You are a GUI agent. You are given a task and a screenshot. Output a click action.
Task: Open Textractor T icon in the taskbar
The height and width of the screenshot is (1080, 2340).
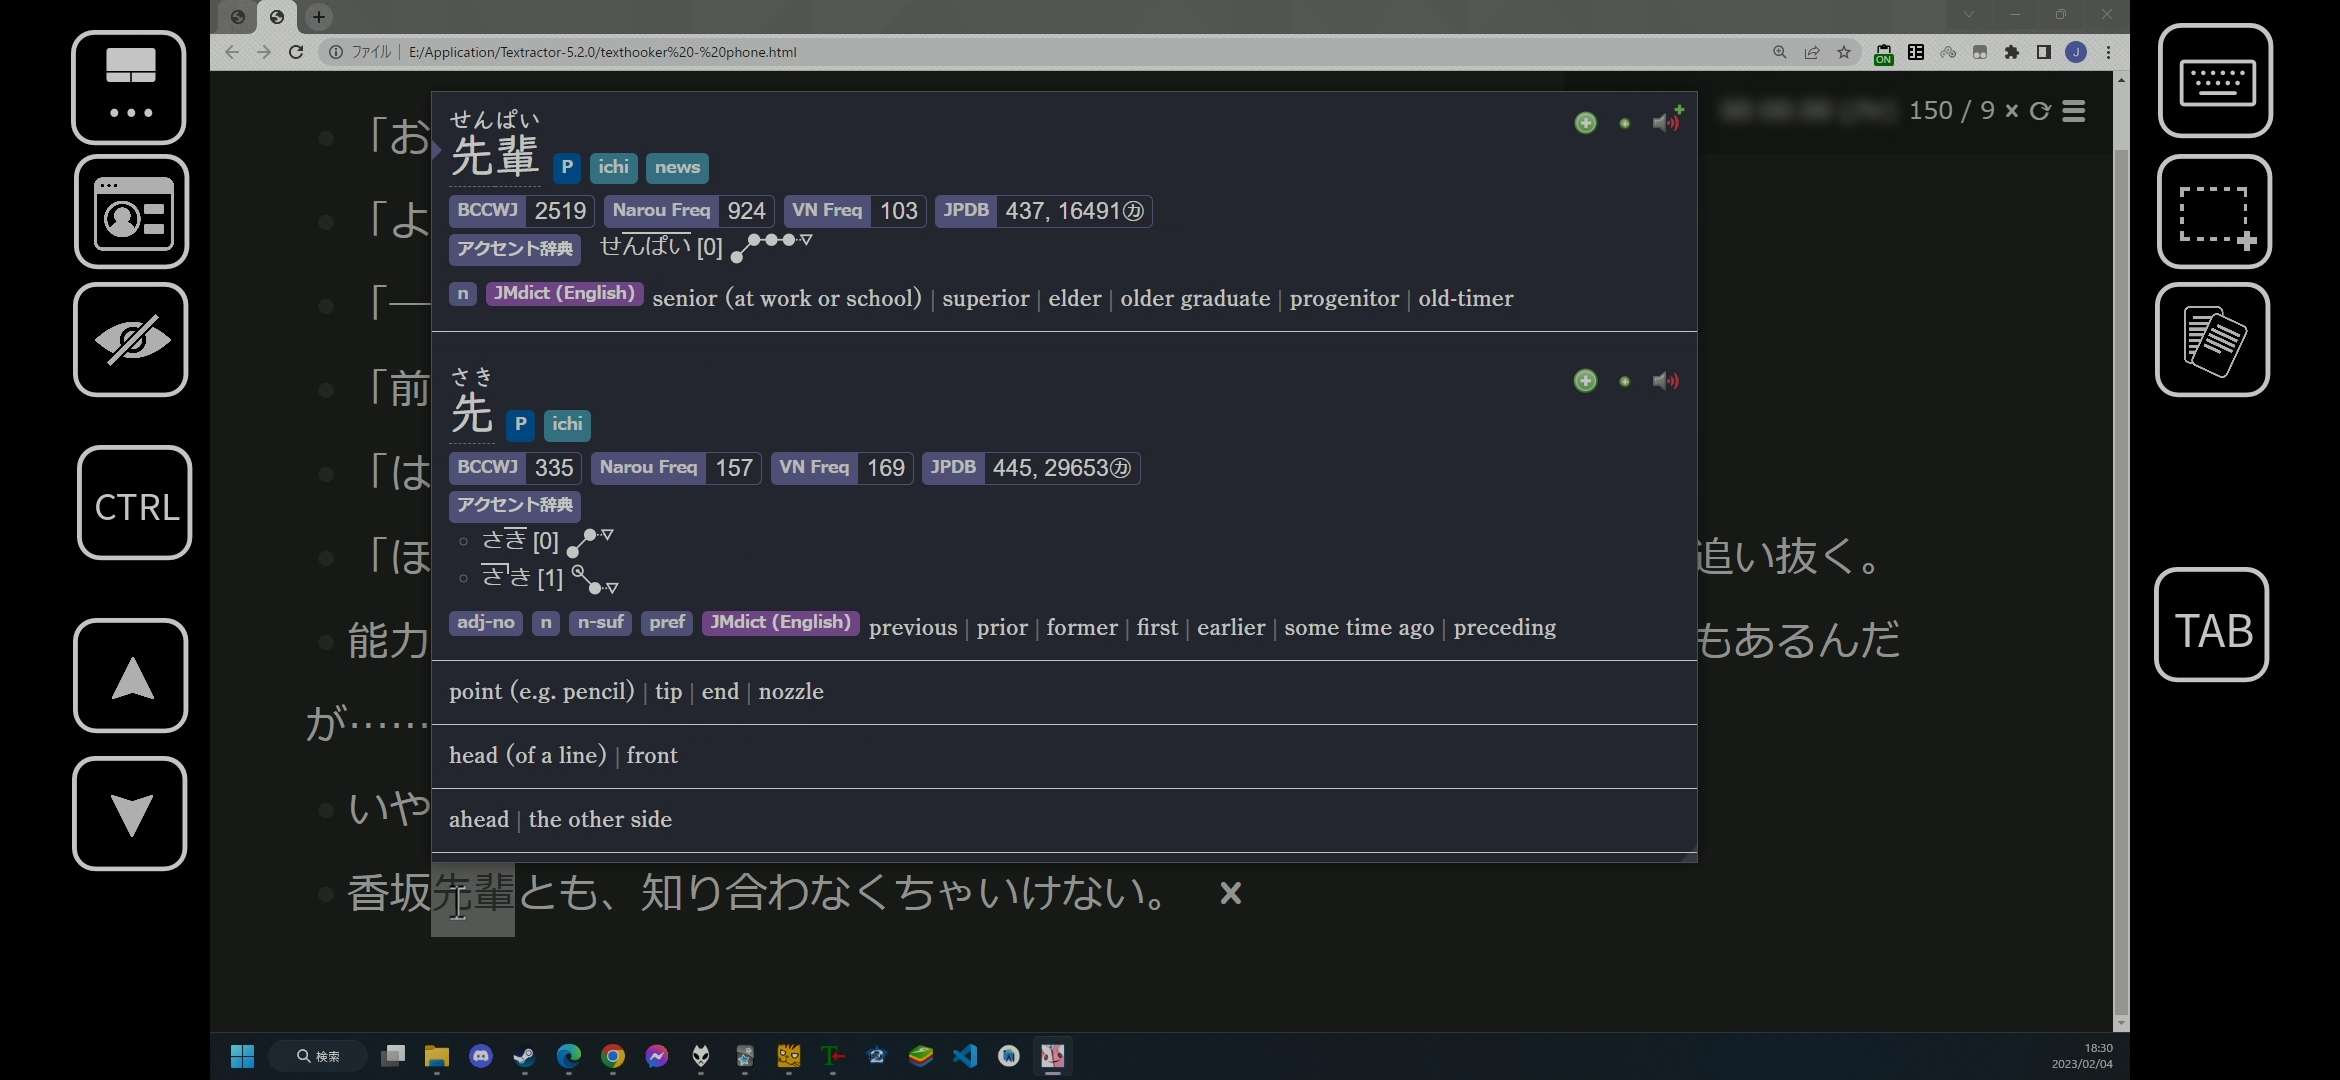[833, 1056]
